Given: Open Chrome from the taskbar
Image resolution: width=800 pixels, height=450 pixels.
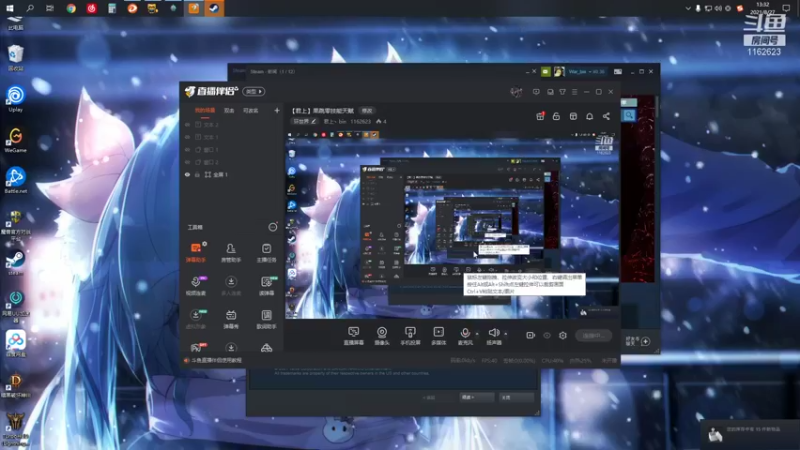Looking at the screenshot, I should pos(71,8).
